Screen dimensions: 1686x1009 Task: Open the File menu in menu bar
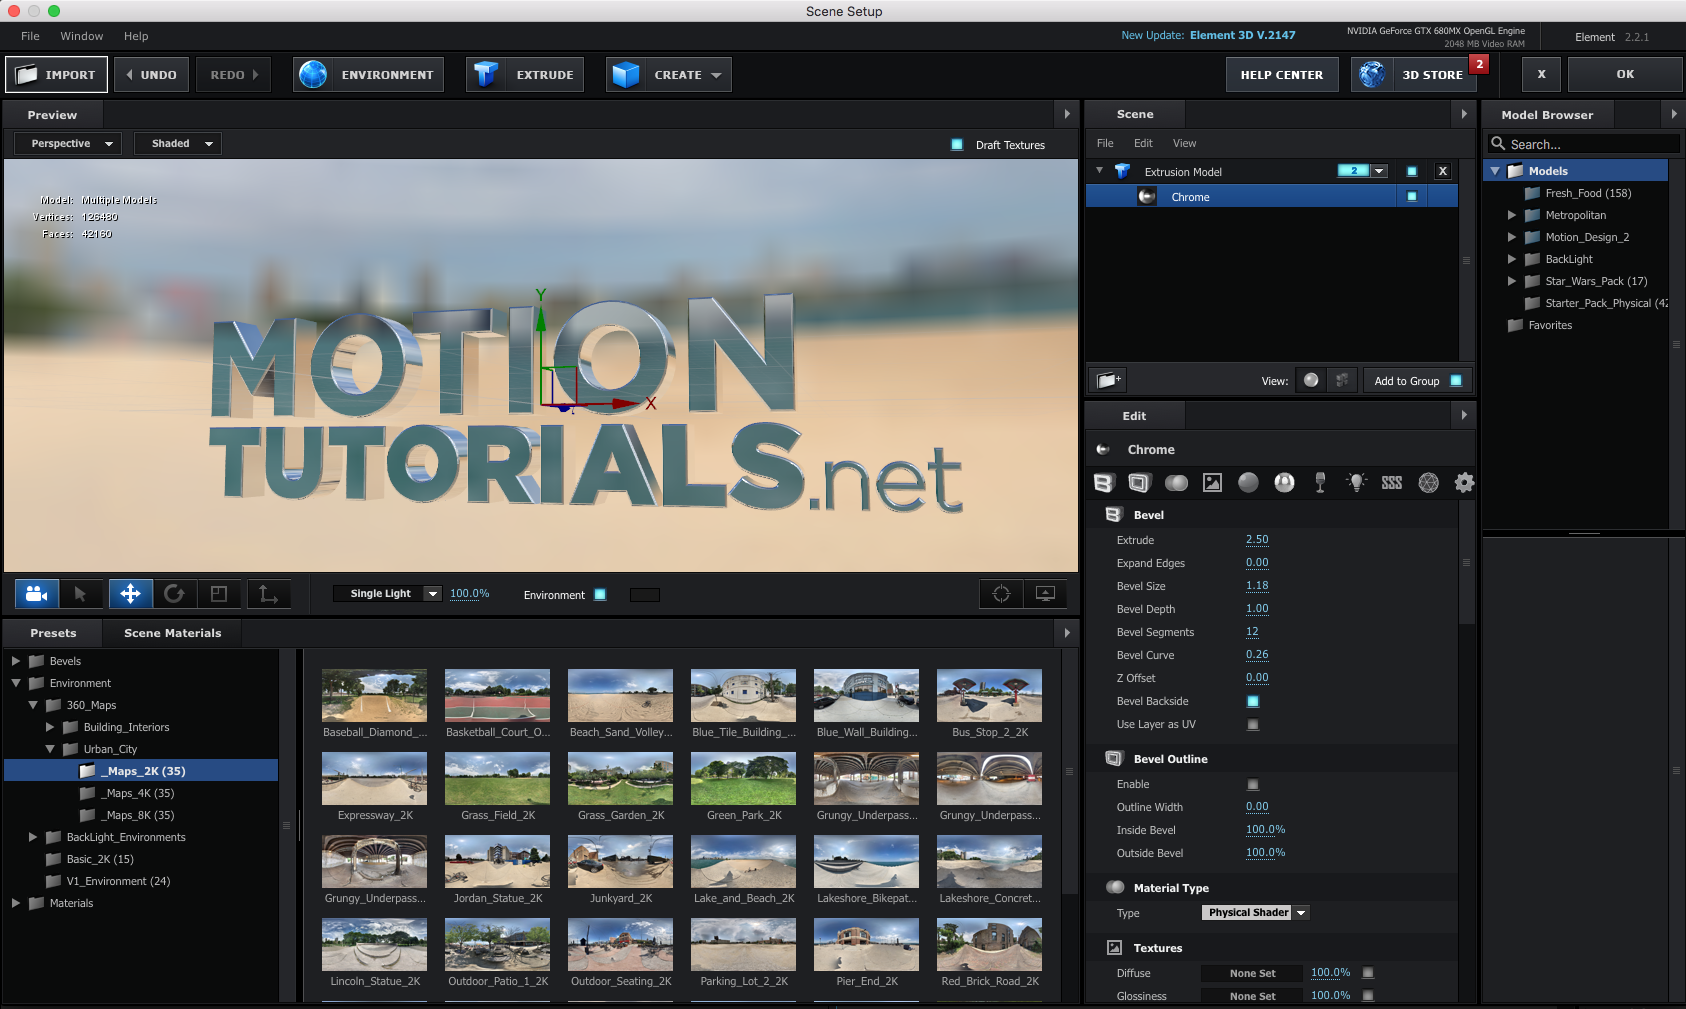30,36
